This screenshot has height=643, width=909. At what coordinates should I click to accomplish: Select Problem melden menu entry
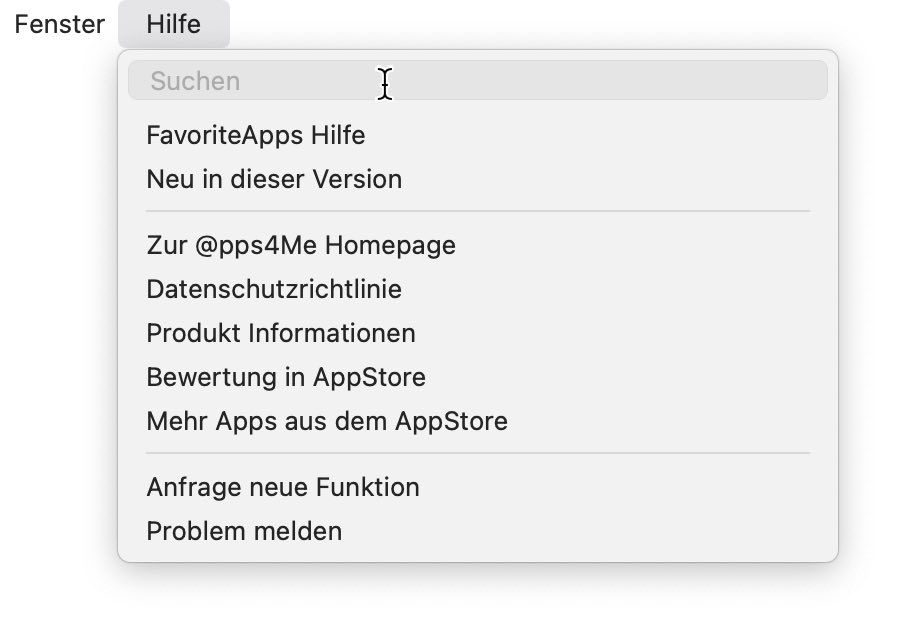[x=478, y=532]
